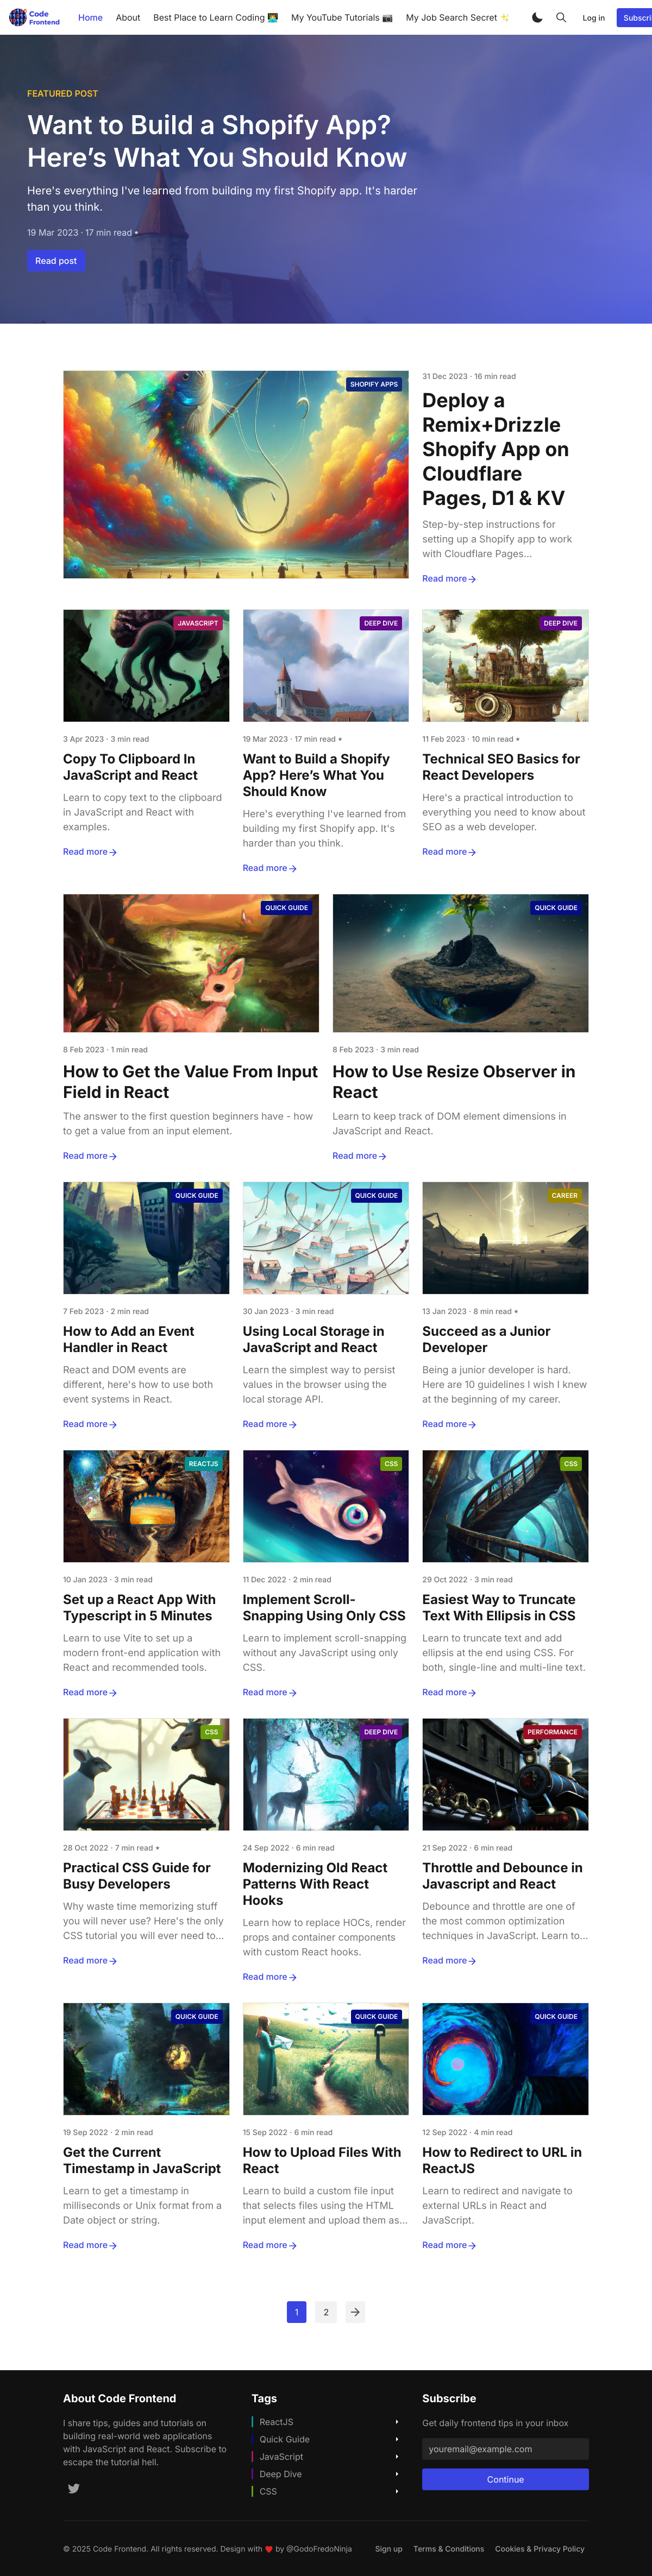Focus the youremail@example.com input field
This screenshot has height=2576, width=652.
pyautogui.click(x=505, y=2448)
